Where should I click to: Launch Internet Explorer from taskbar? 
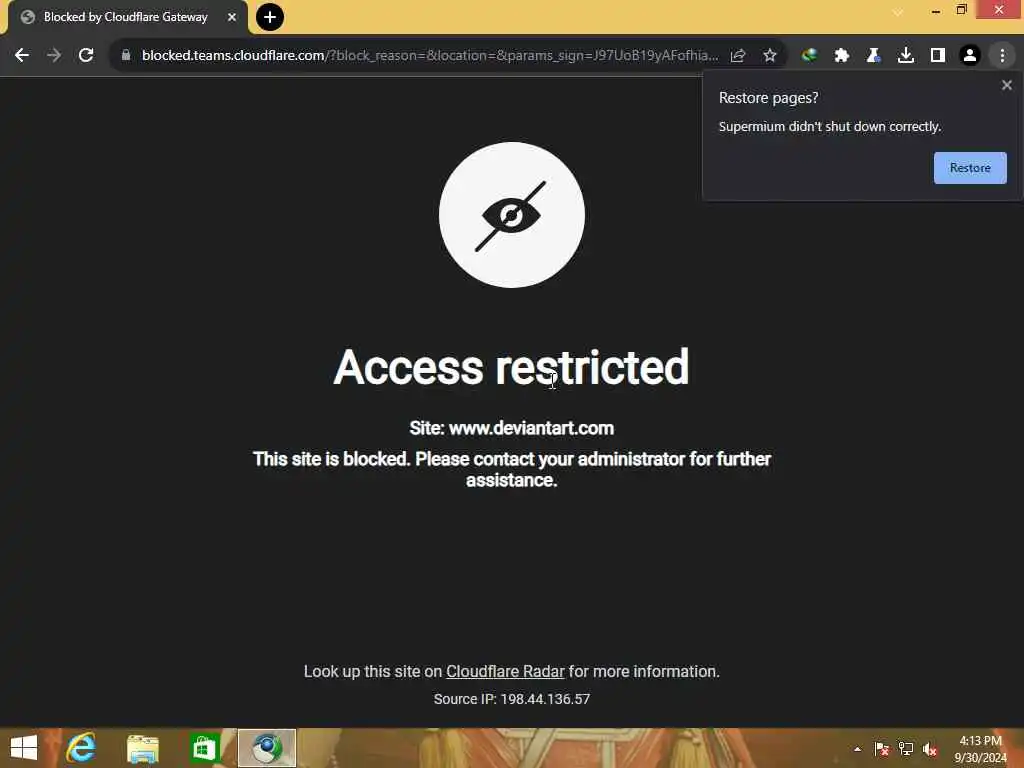[x=81, y=748]
